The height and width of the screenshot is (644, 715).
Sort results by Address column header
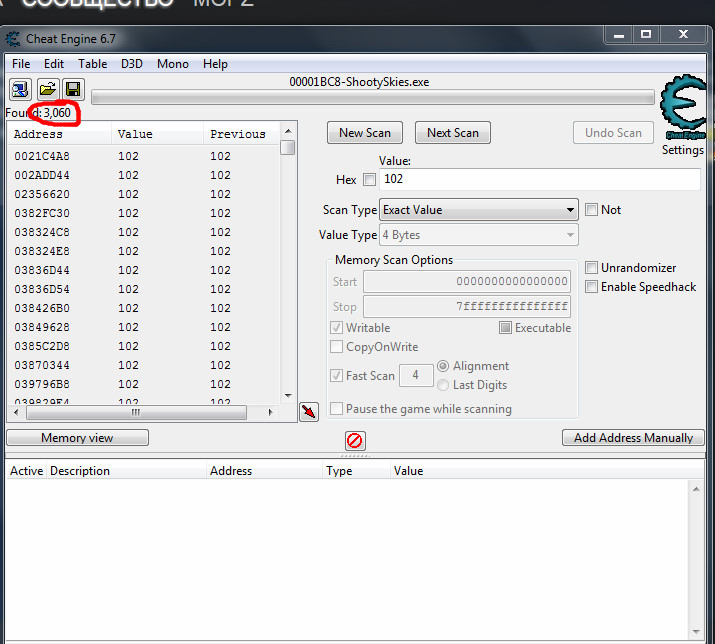click(60, 134)
